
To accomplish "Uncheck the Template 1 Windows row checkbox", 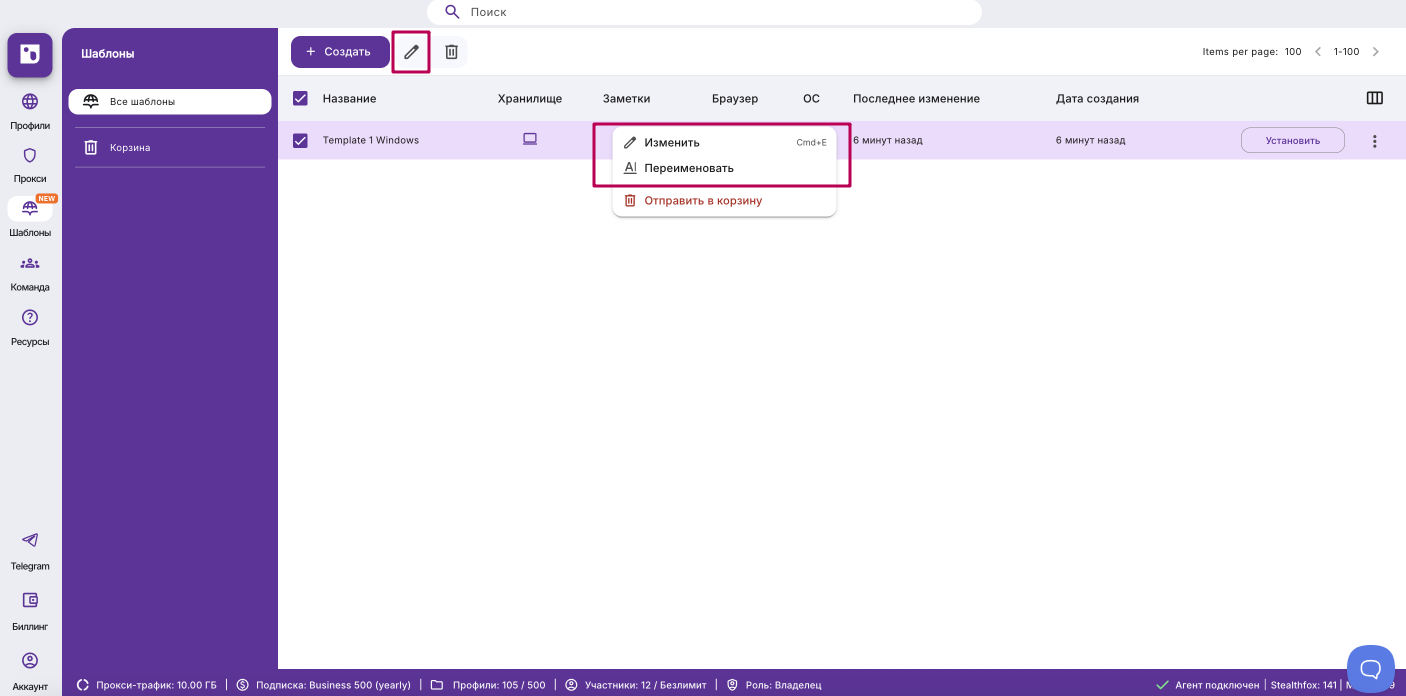I will click(300, 140).
